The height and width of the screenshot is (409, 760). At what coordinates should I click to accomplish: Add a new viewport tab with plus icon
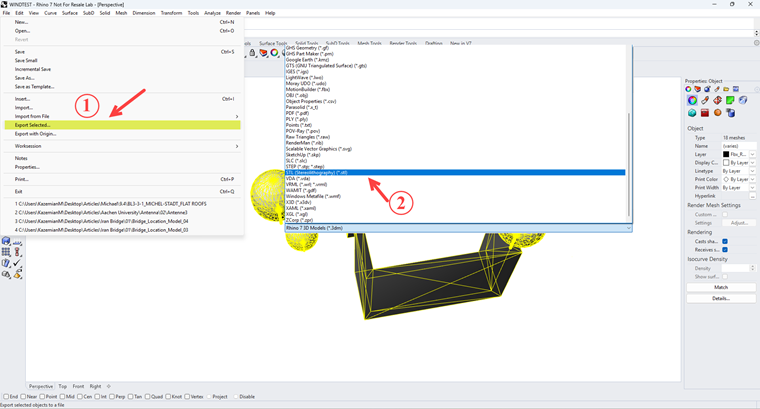[x=109, y=386]
